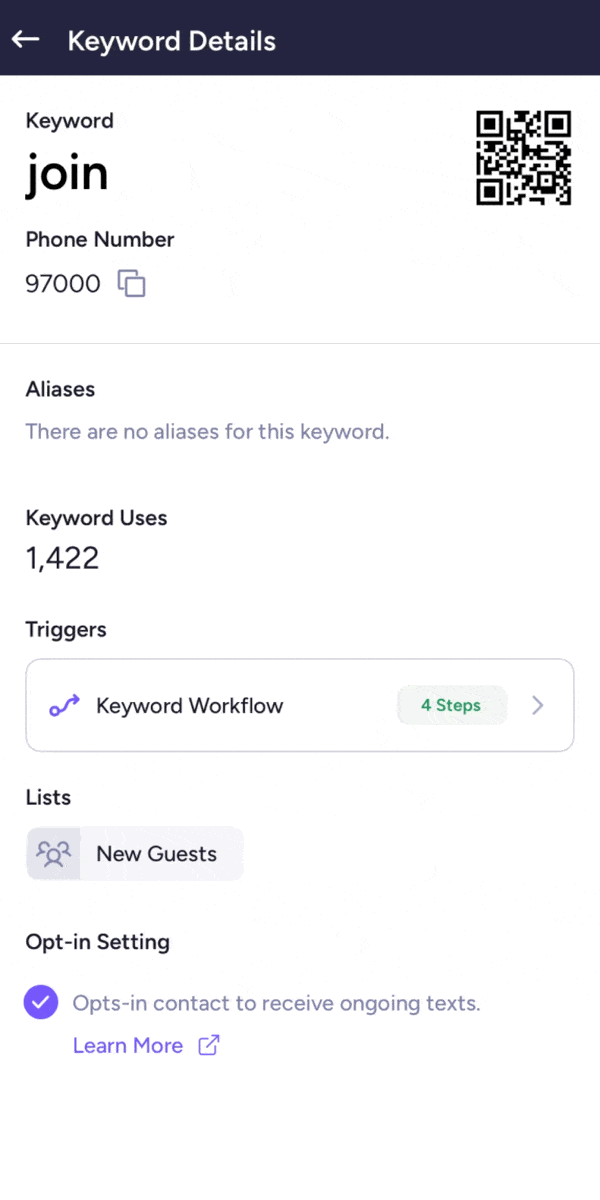Tap the QR code image
The width and height of the screenshot is (600, 1200).
(x=523, y=158)
